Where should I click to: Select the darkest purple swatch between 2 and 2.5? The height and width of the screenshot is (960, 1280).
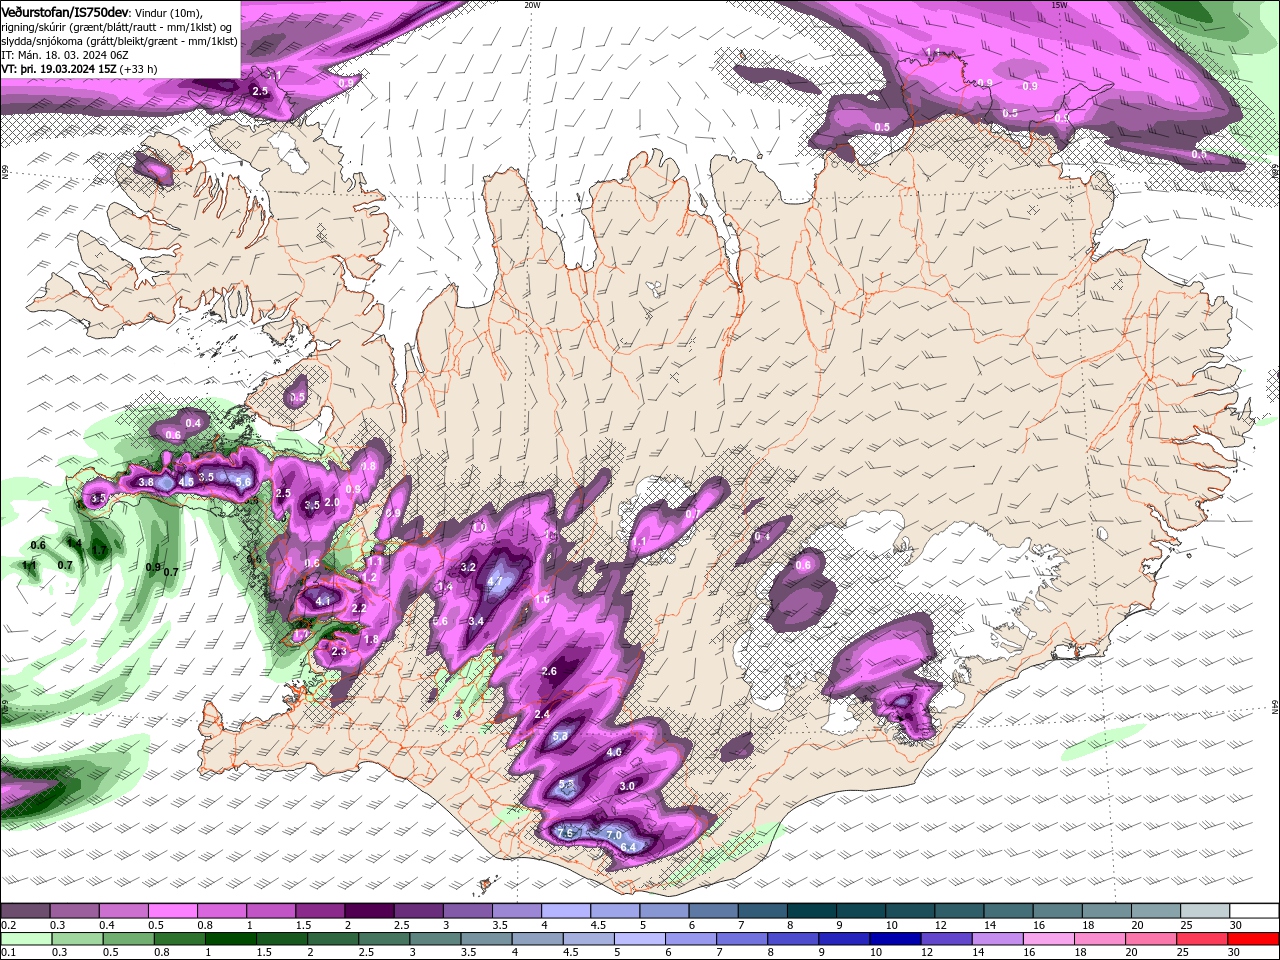[x=369, y=911]
